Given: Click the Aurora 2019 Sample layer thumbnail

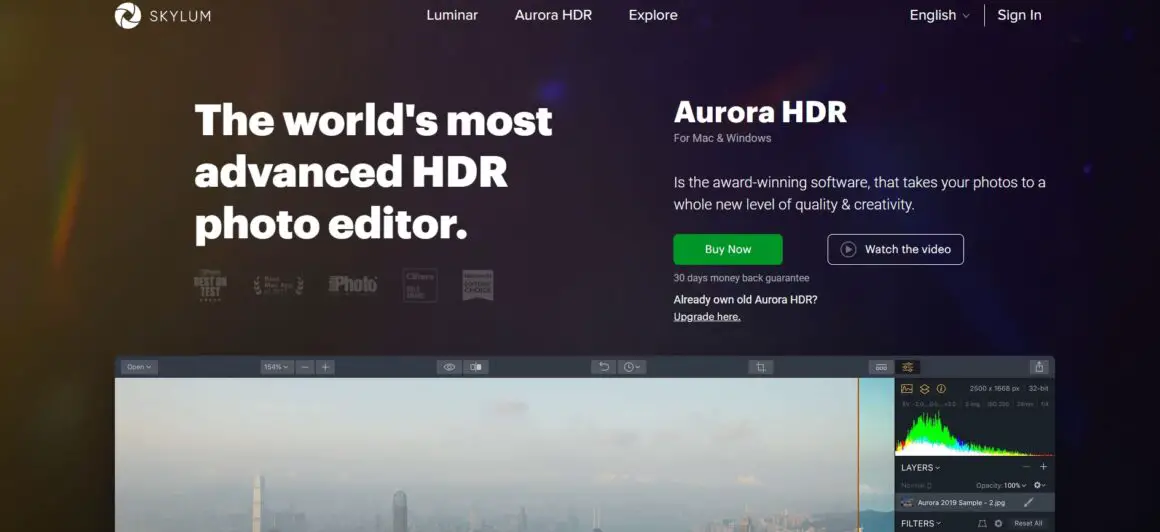Looking at the screenshot, I should (x=906, y=503).
